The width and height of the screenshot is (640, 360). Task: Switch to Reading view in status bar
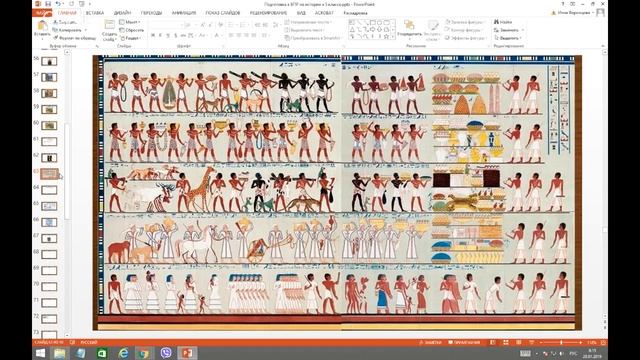[x=518, y=342]
